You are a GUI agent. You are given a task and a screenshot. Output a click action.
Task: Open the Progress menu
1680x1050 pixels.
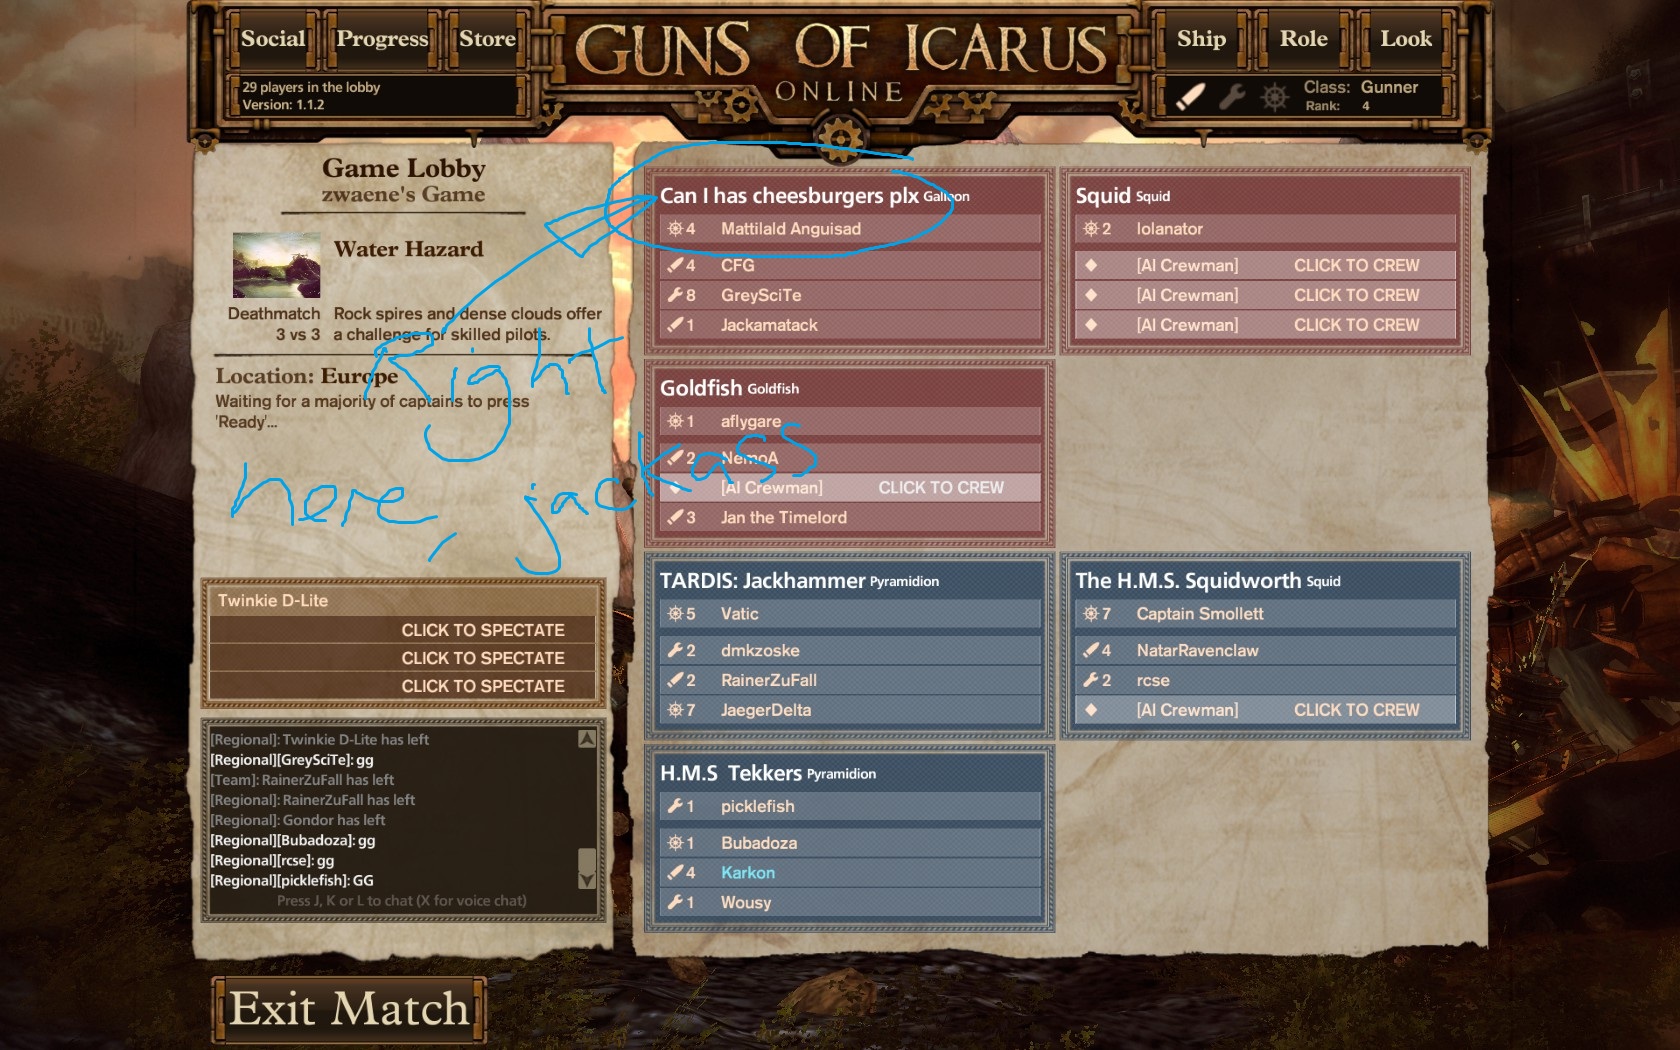click(x=382, y=39)
